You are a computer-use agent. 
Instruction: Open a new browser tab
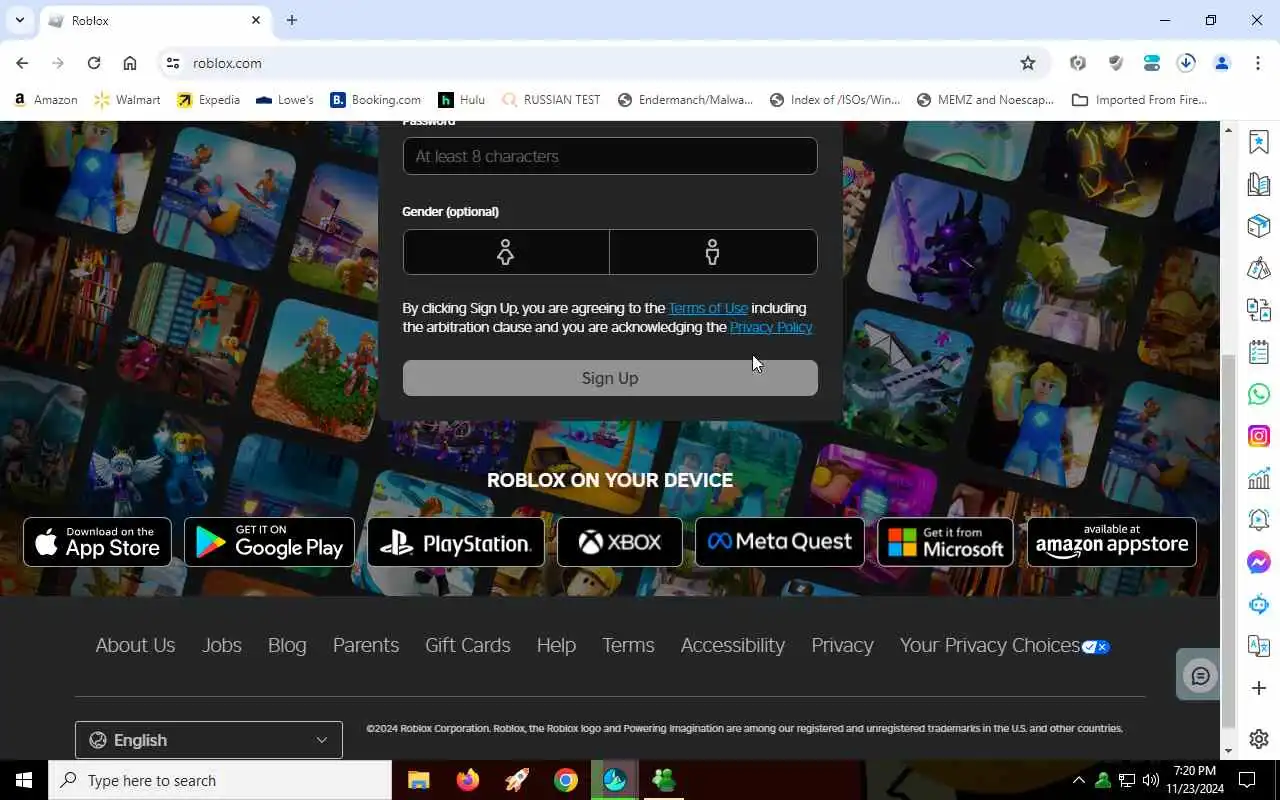292,20
